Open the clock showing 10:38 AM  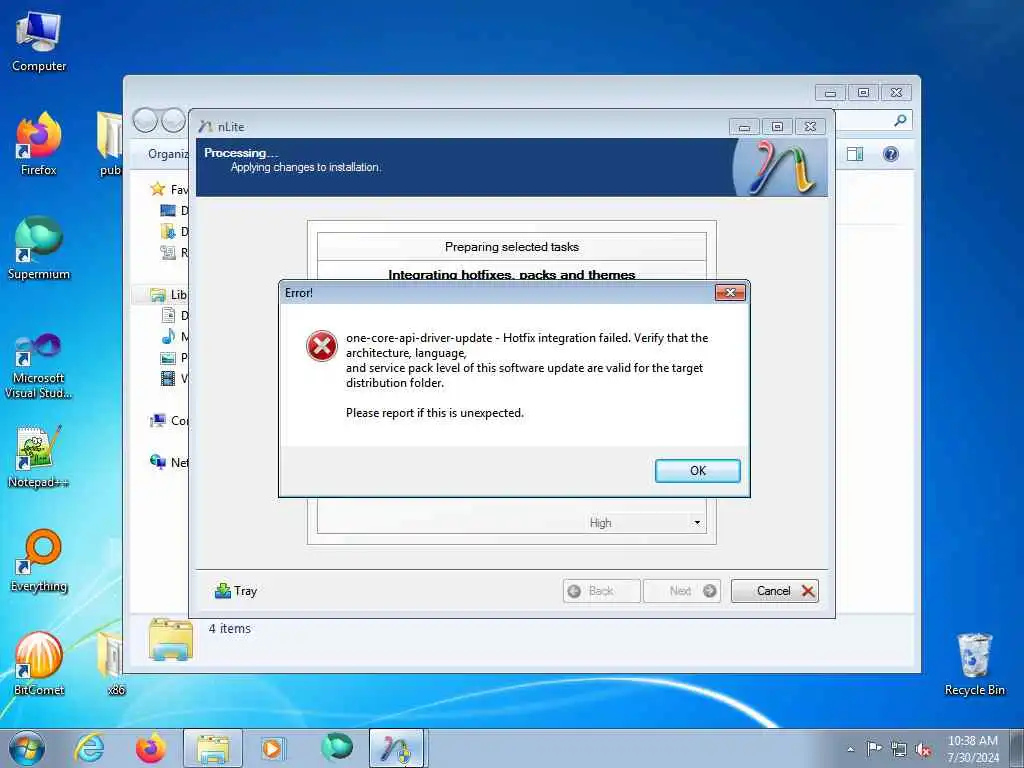click(973, 749)
